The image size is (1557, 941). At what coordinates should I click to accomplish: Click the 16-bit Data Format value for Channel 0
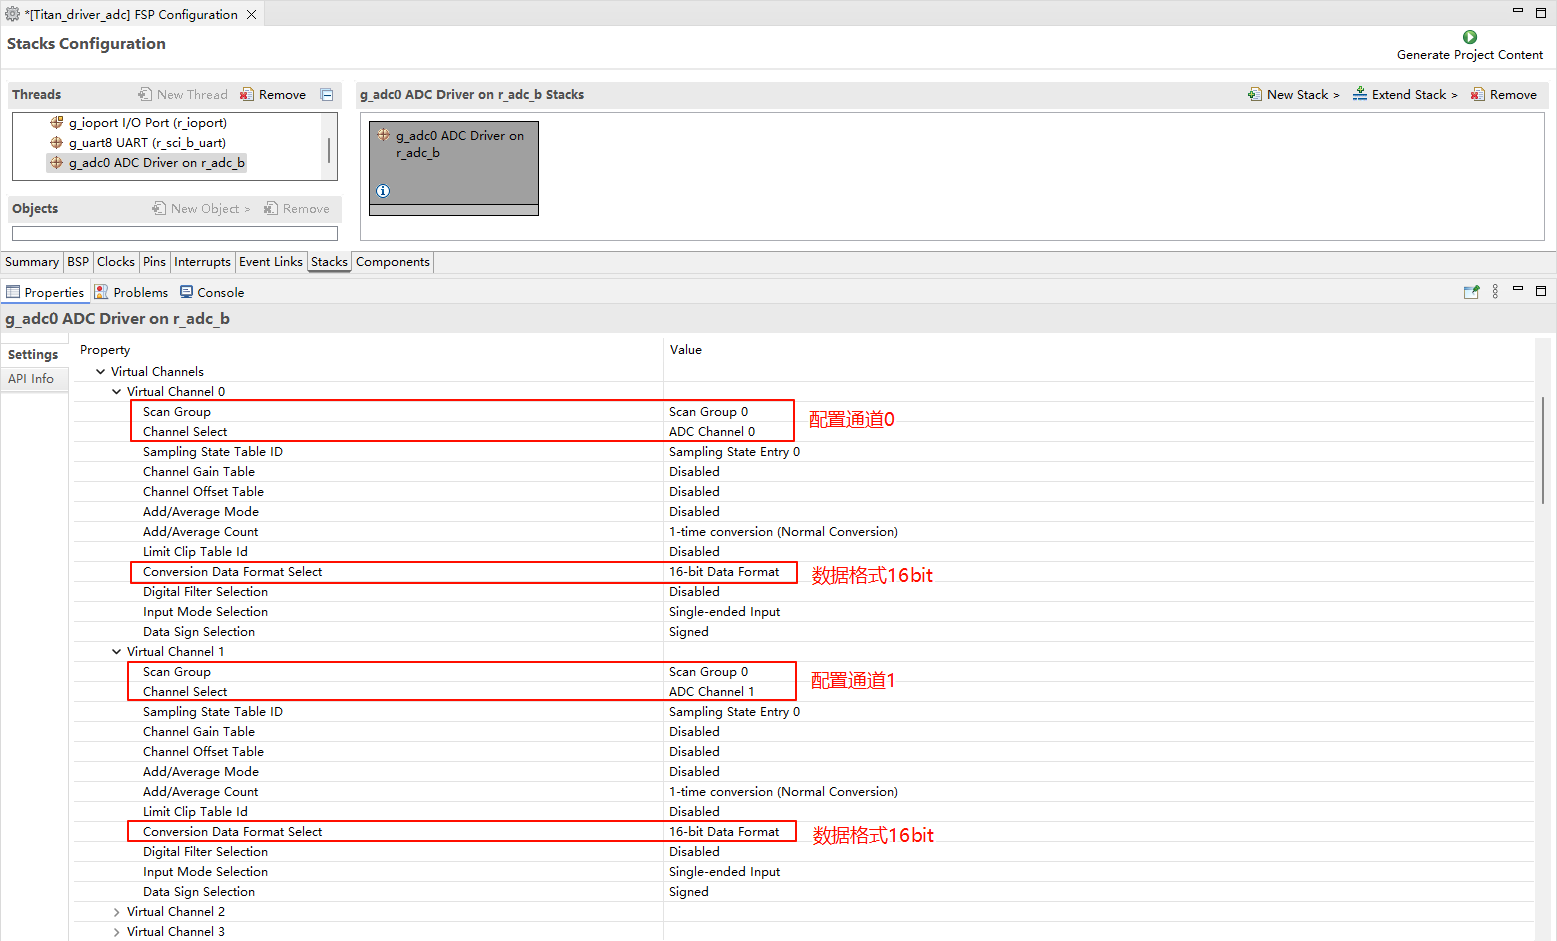(x=724, y=572)
